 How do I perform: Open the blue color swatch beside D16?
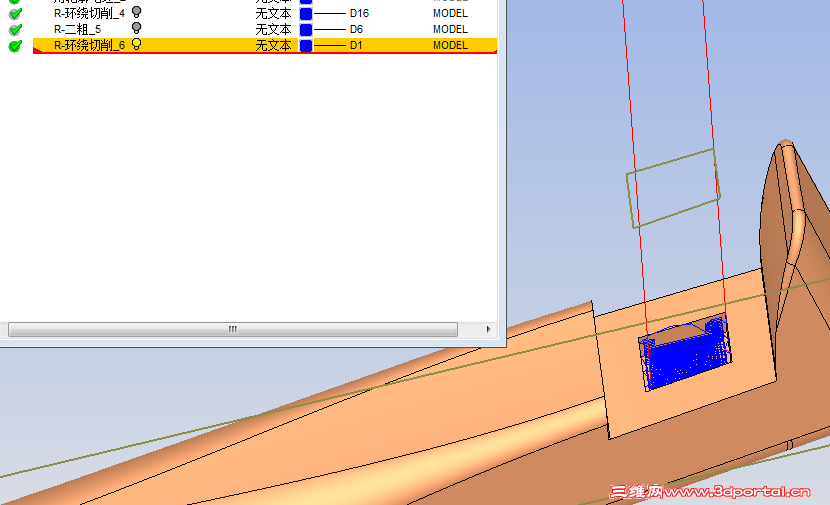tap(306, 14)
